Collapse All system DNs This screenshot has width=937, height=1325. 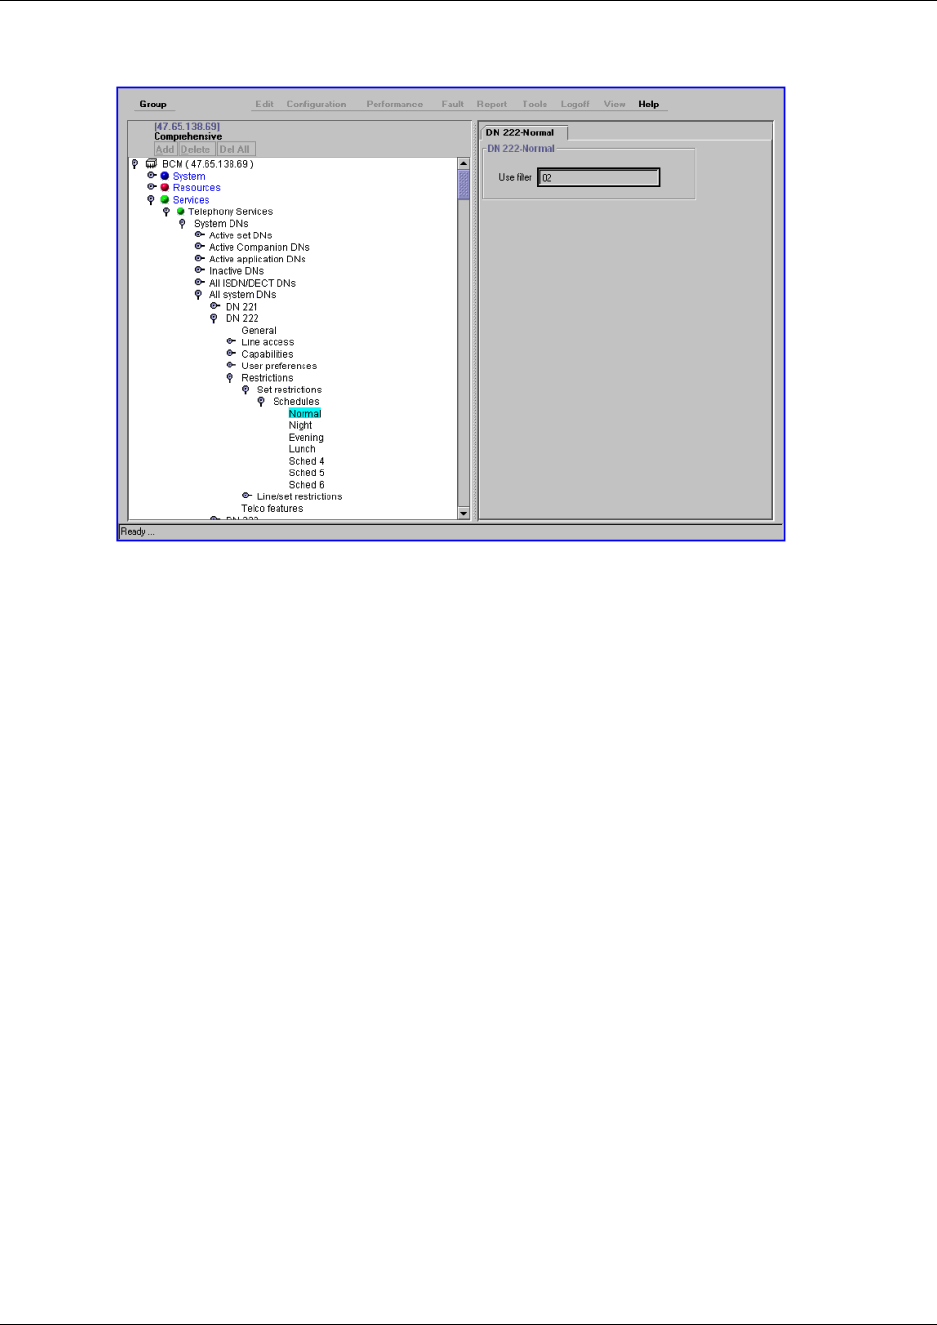[x=199, y=295]
